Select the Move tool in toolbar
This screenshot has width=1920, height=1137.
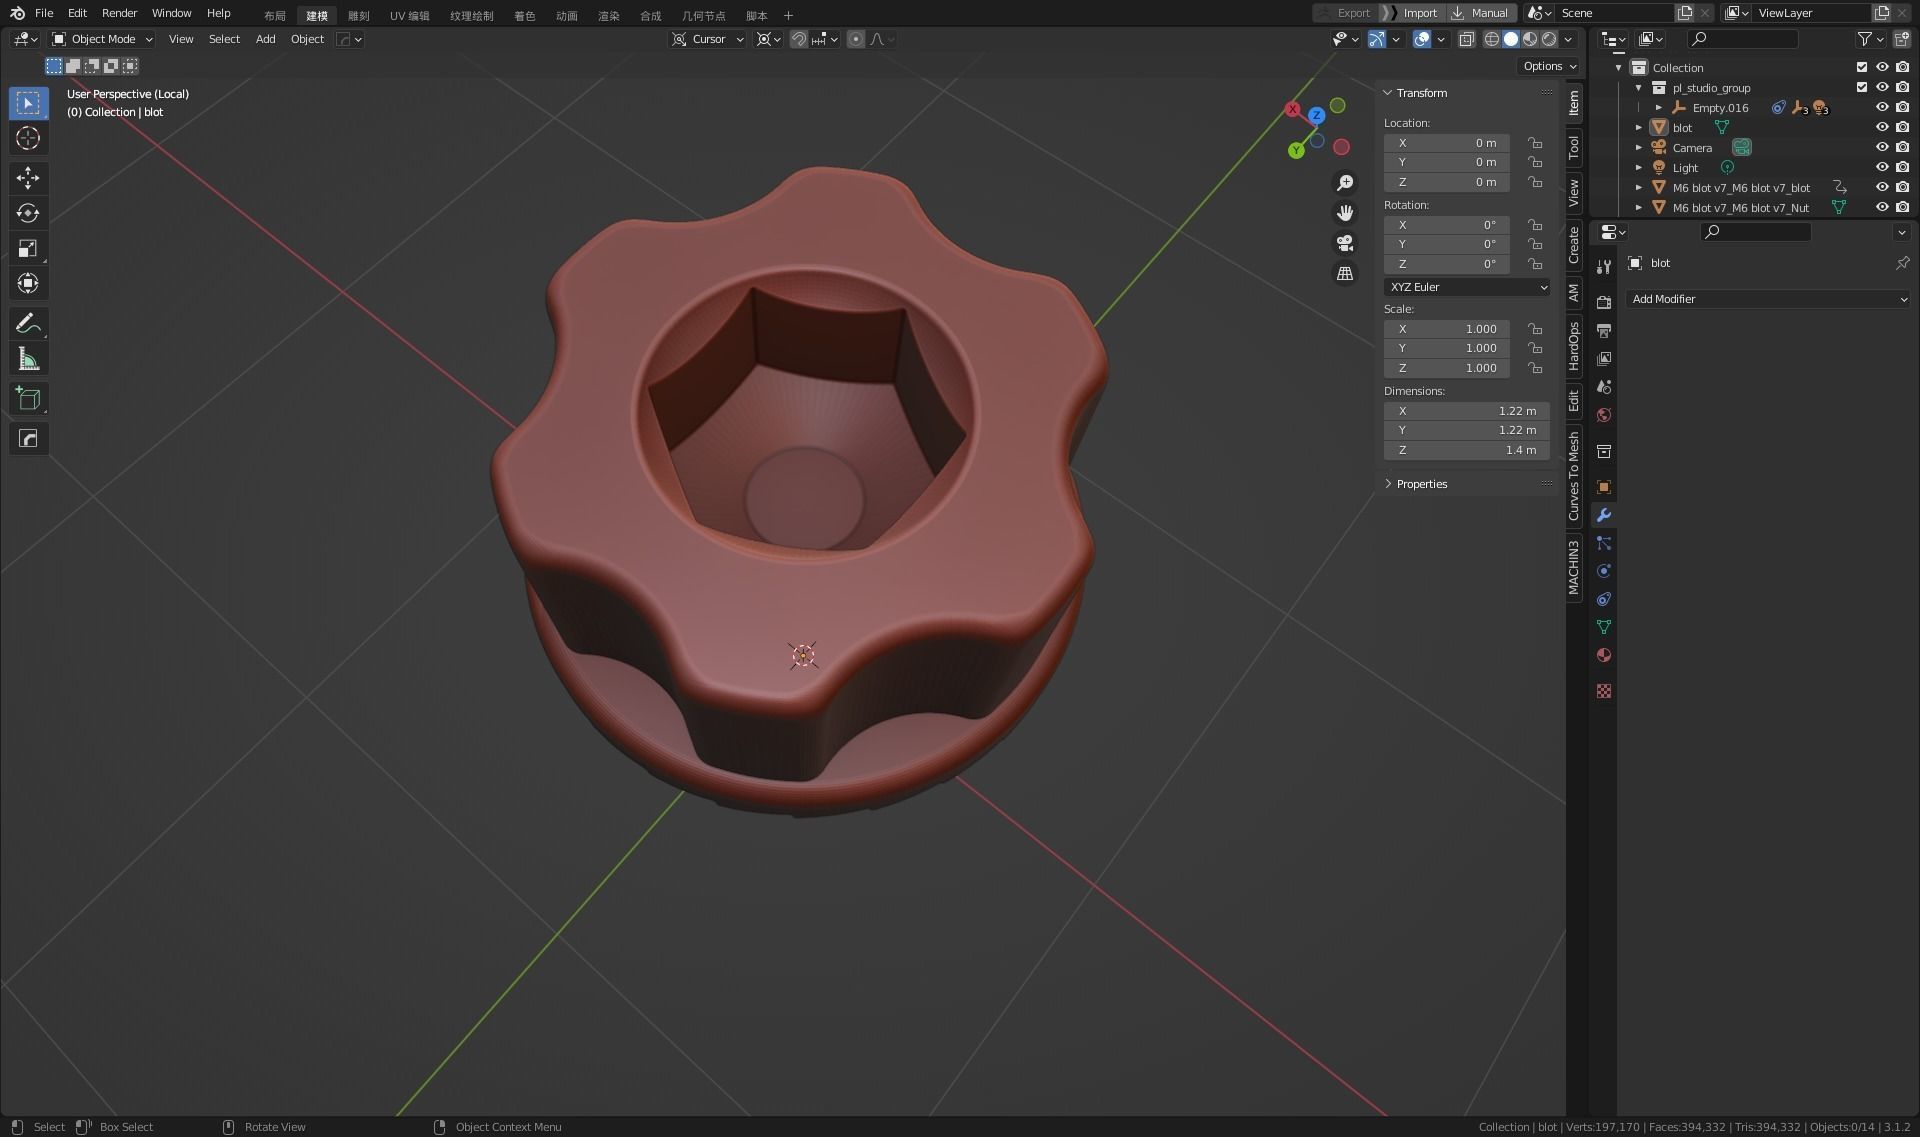(x=28, y=178)
